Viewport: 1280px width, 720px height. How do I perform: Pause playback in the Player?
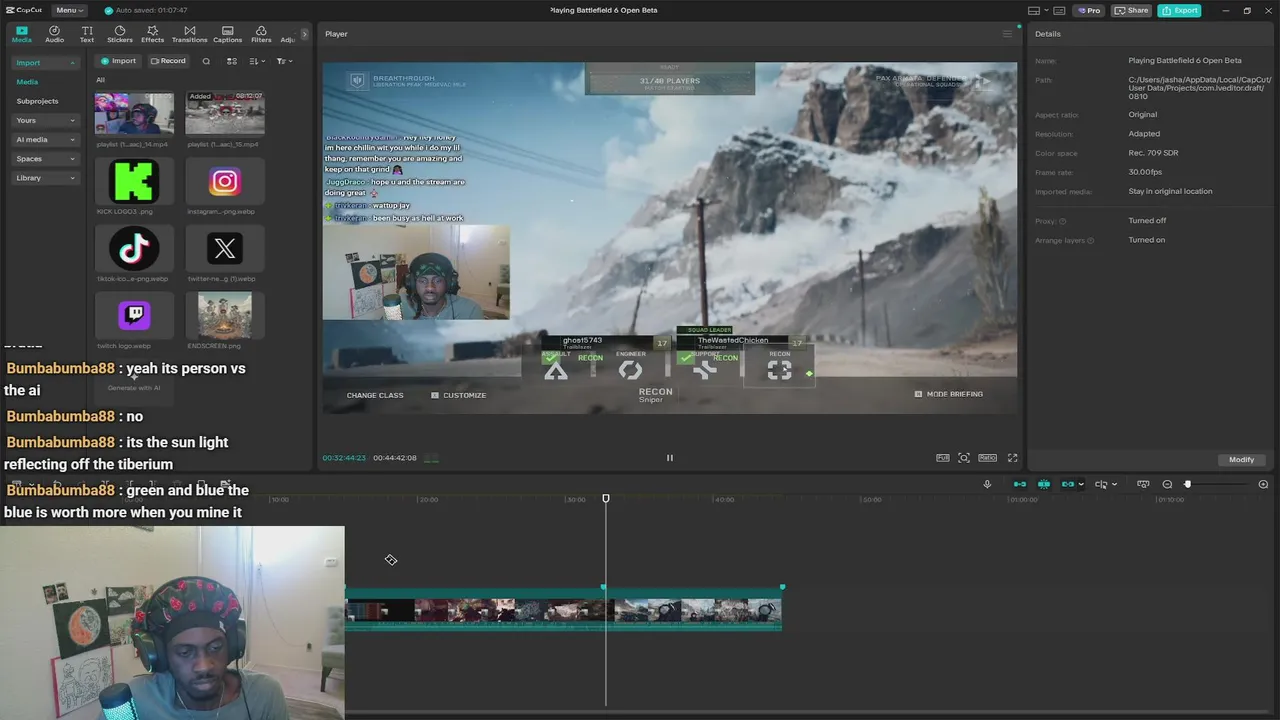click(670, 458)
